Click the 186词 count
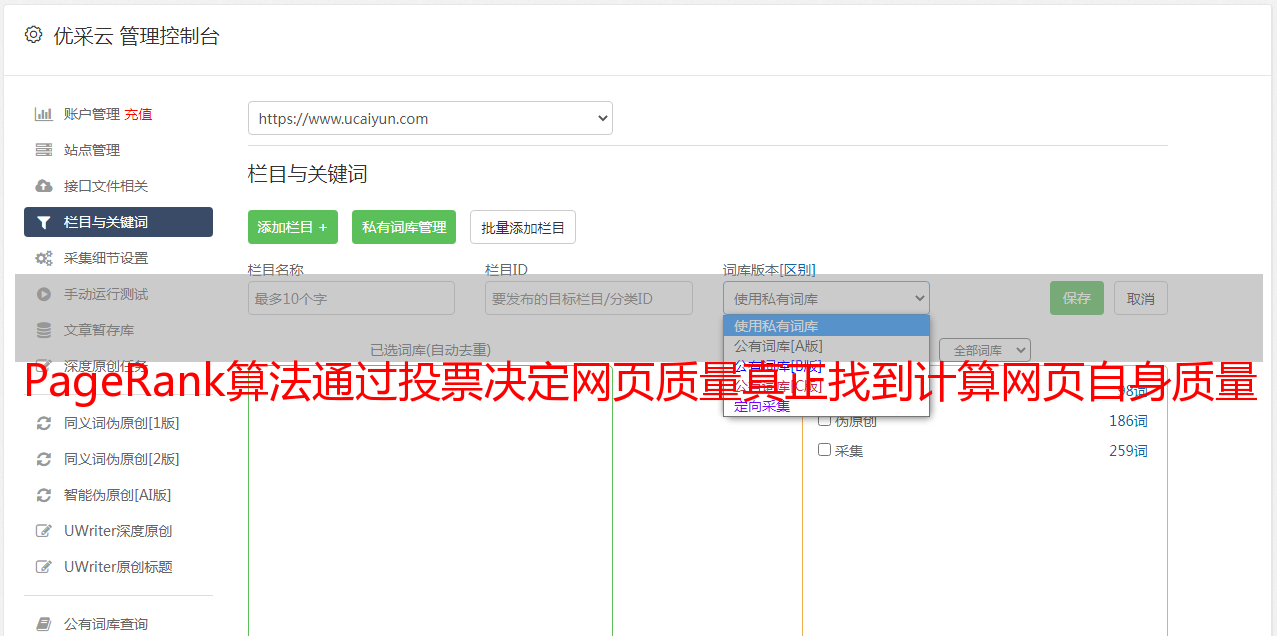1277x636 pixels. click(1128, 421)
